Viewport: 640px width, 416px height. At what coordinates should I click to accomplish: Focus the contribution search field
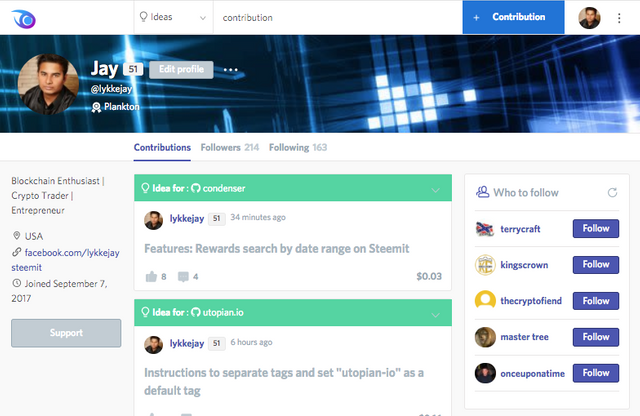338,18
